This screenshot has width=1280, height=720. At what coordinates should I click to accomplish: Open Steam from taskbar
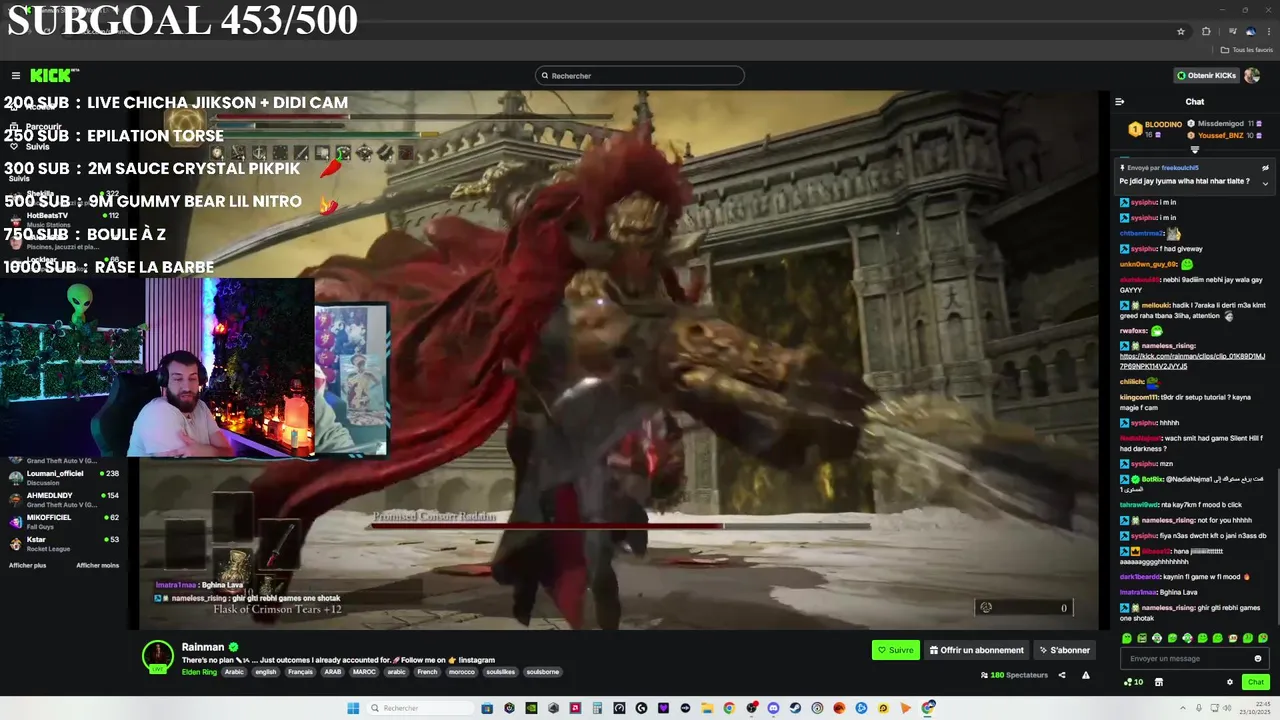click(x=795, y=708)
